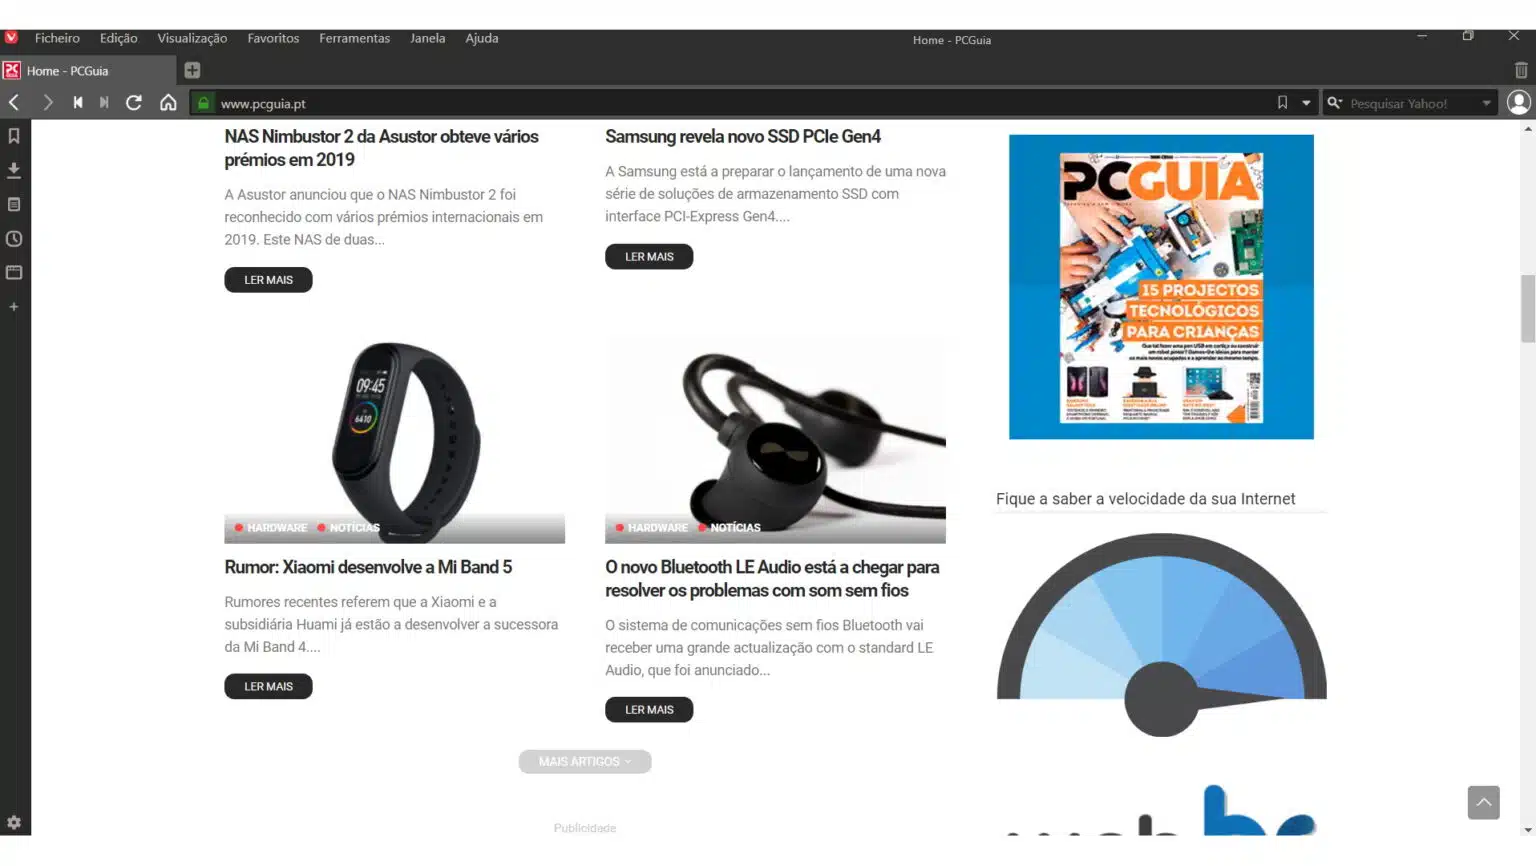Bookmark this page in address bar
The height and width of the screenshot is (866, 1536).
pos(1282,103)
